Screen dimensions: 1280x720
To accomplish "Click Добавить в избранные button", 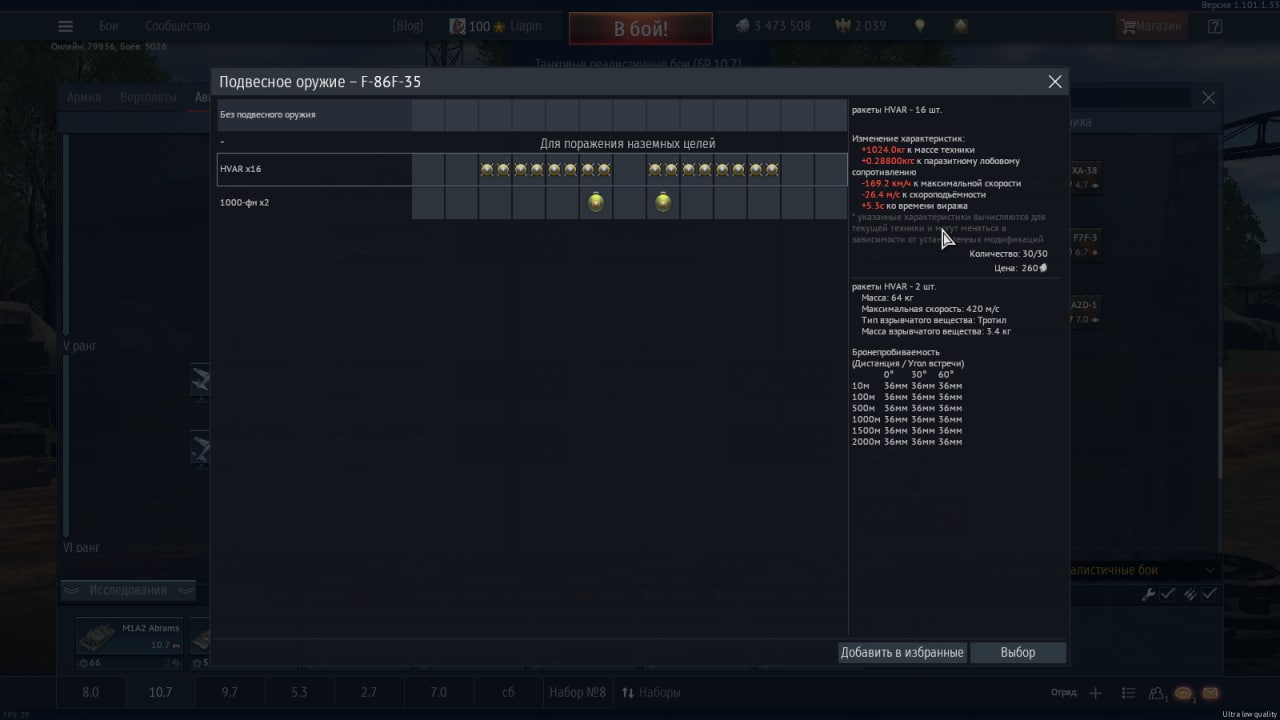I will [x=902, y=652].
